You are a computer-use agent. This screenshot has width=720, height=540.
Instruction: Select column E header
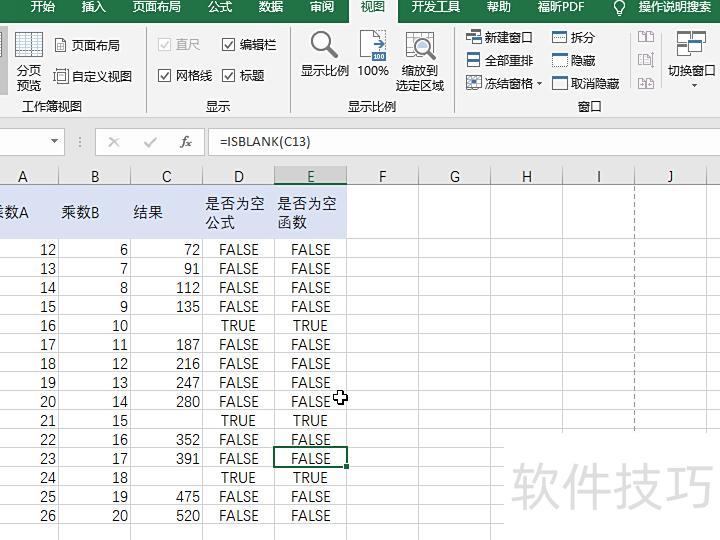point(311,176)
